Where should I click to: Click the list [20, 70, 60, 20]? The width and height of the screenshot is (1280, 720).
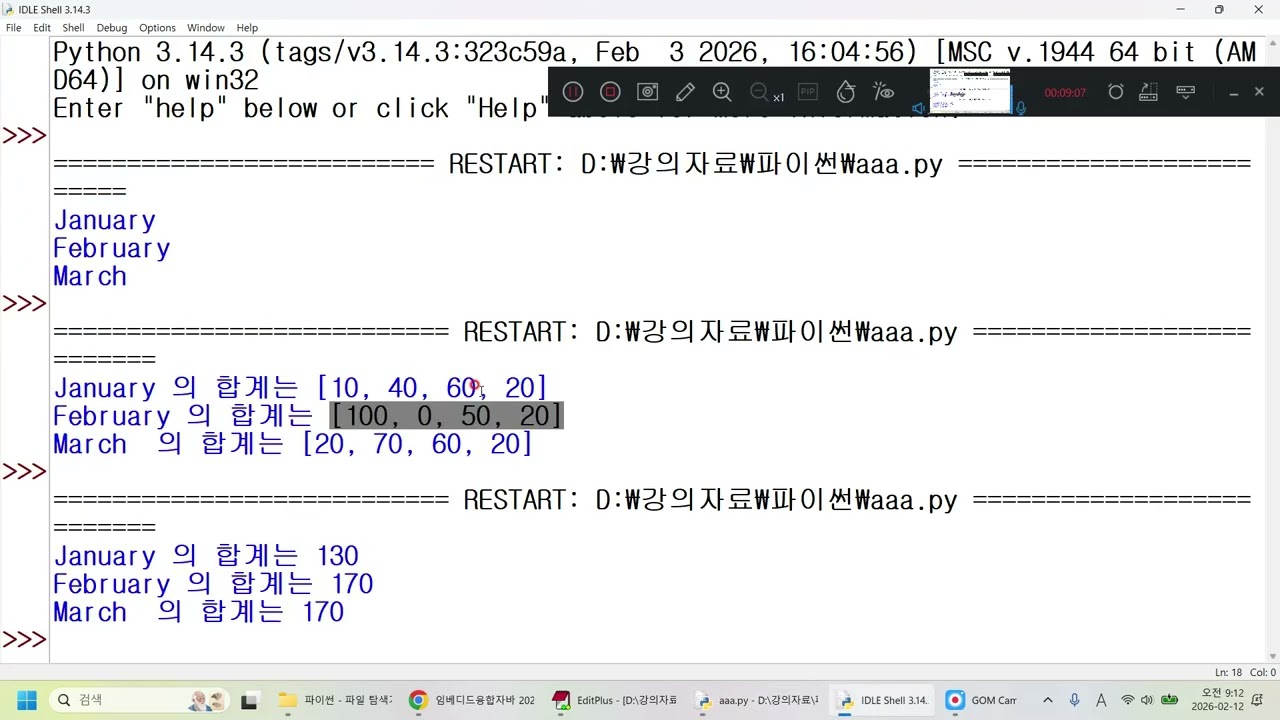tap(418, 444)
